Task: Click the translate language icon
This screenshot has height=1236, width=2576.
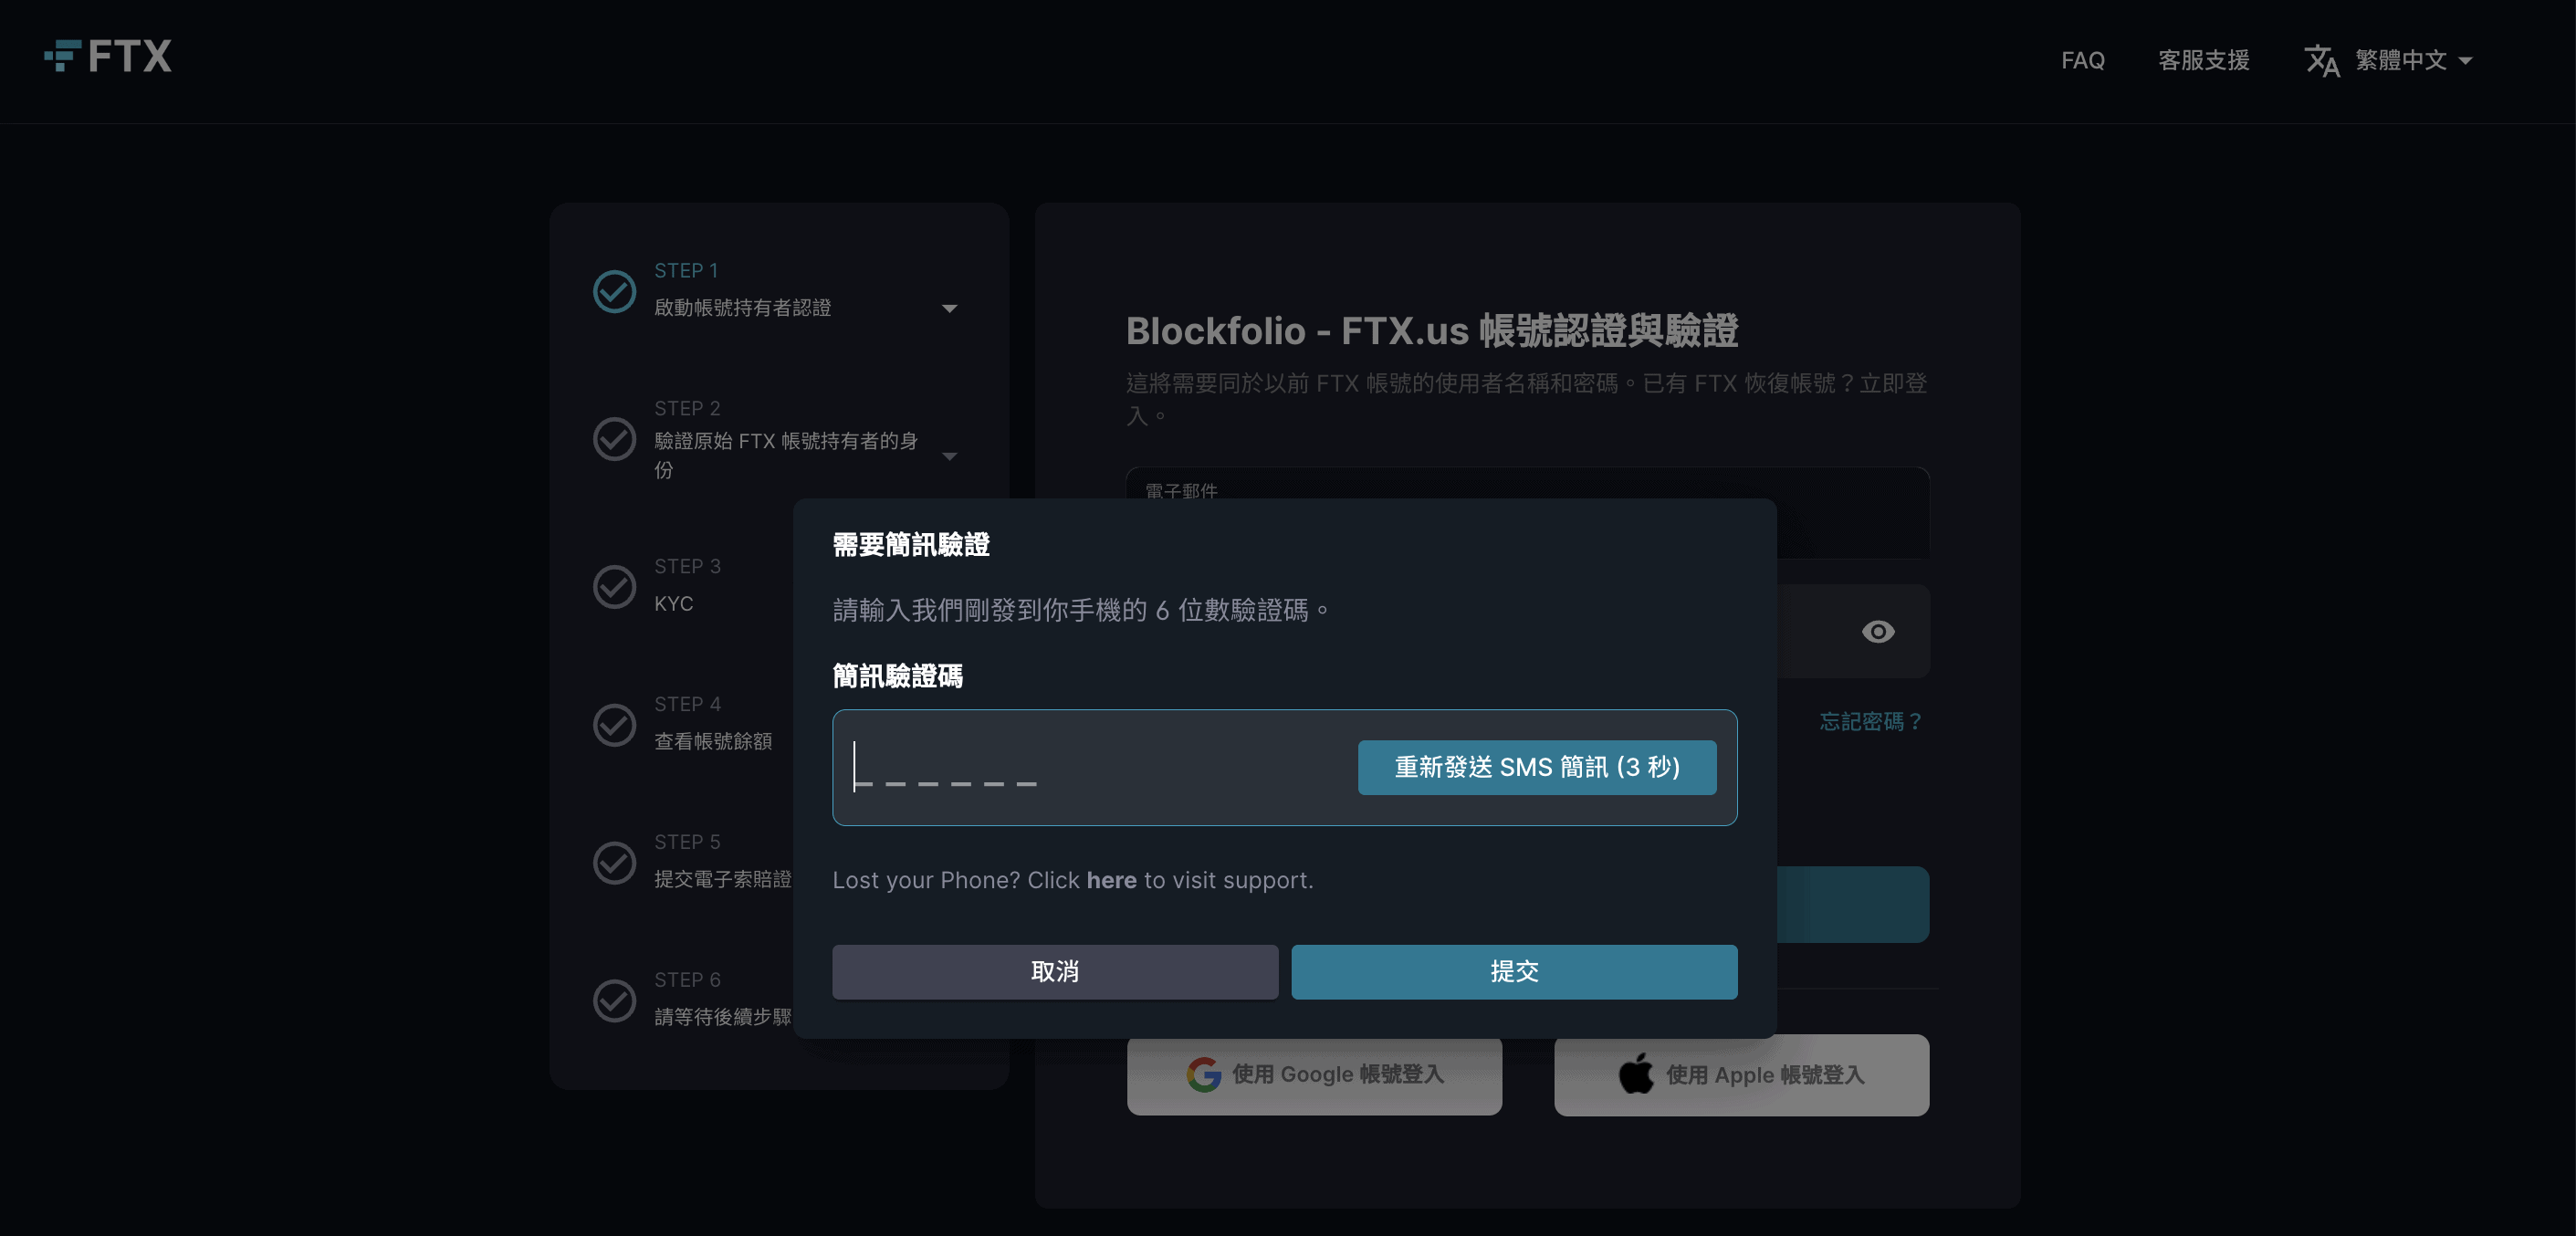Action: click(2322, 60)
